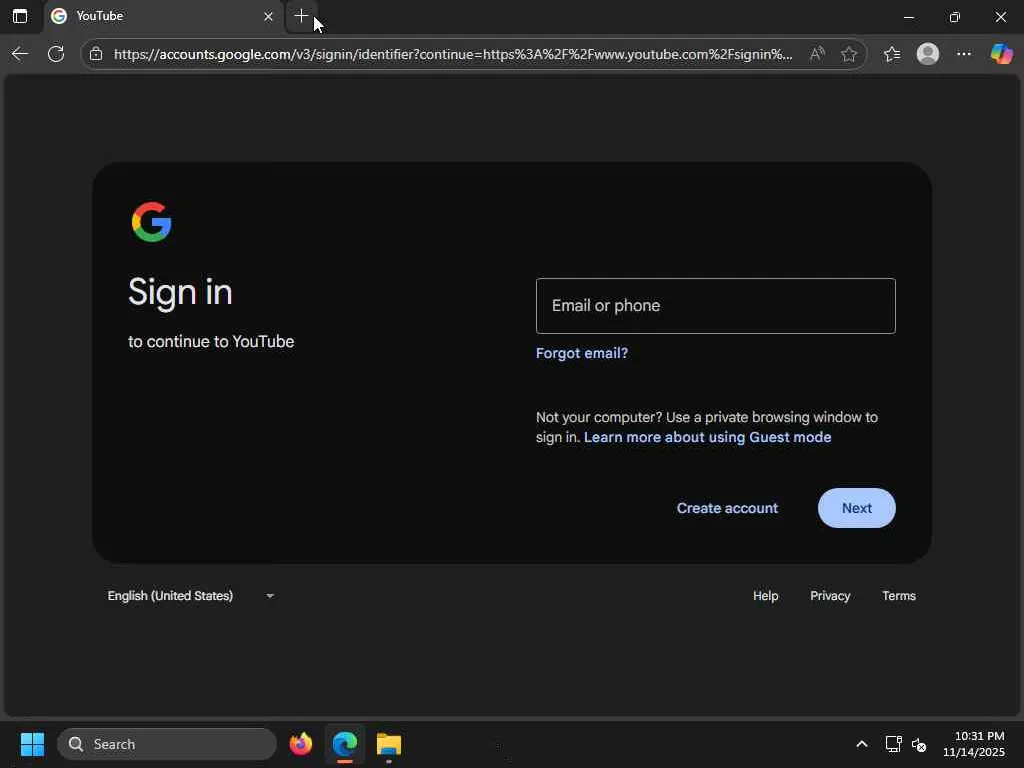Add this page to favorites star
The width and height of the screenshot is (1024, 768).
848,54
